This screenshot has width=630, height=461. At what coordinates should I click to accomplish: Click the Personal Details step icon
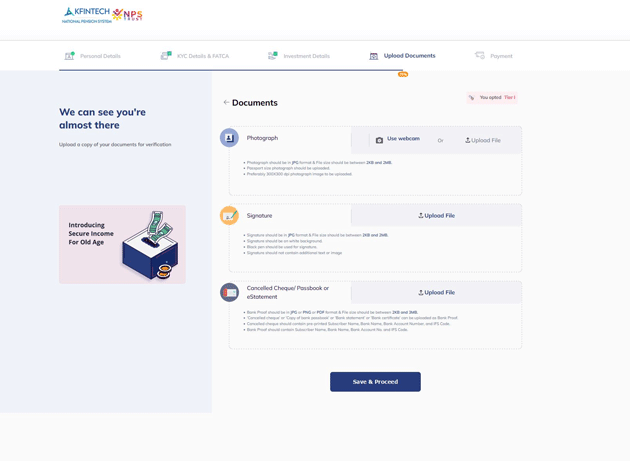click(69, 56)
